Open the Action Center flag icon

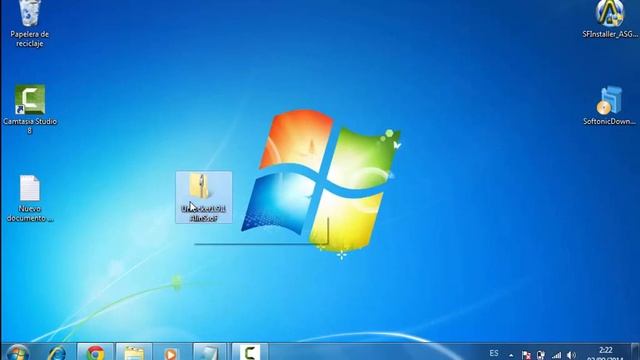click(x=526, y=356)
